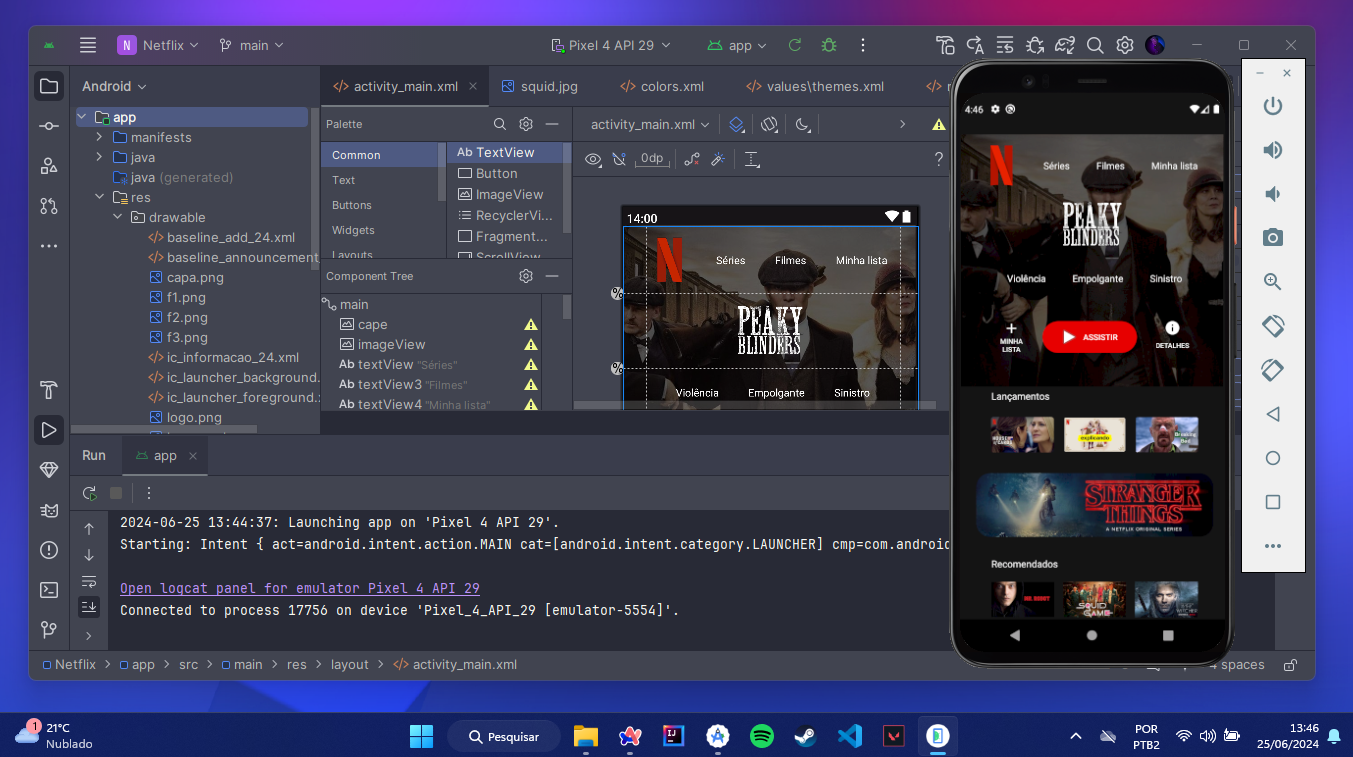Clear all constraints icon in design toolbar

coord(691,159)
